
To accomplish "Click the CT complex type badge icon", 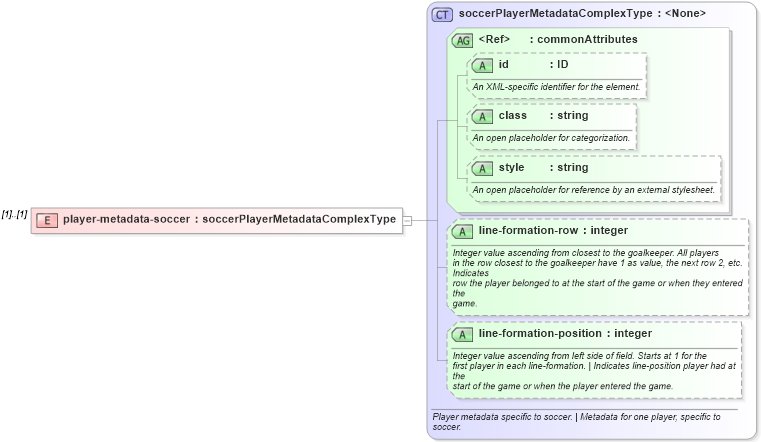I will (x=442, y=15).
